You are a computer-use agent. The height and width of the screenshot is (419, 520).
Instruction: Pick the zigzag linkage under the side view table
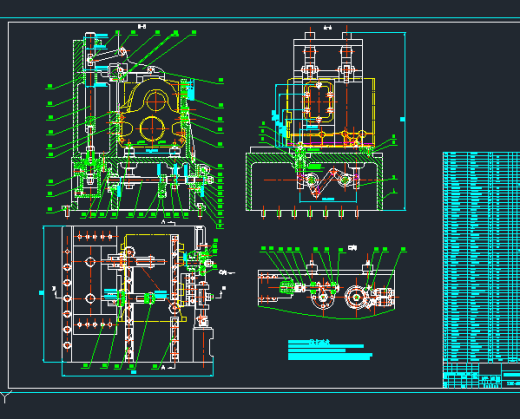coord(328,183)
